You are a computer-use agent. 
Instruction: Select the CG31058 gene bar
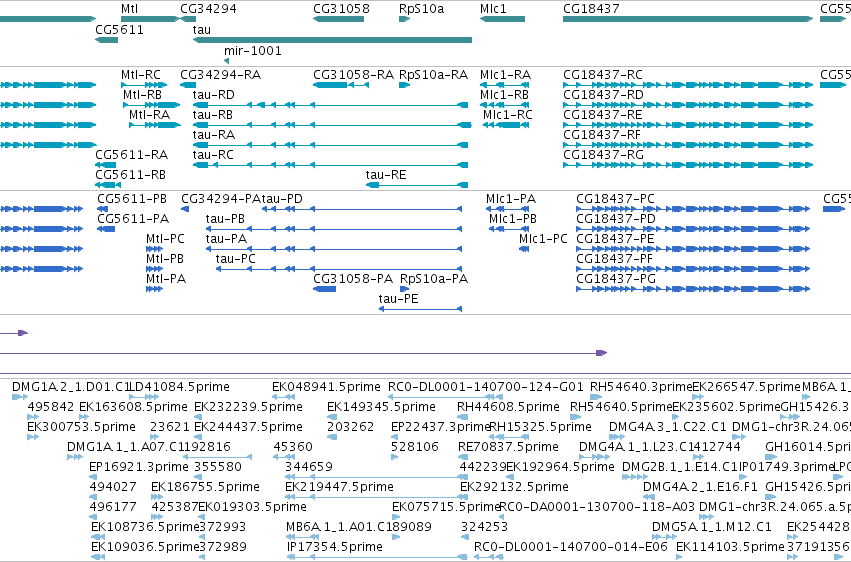click(x=339, y=19)
